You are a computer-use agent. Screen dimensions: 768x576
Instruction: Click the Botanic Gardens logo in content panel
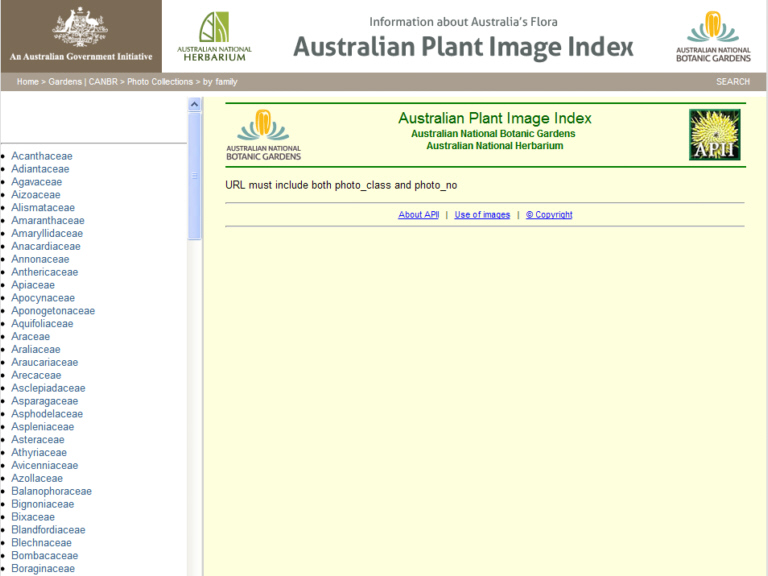[x=264, y=135]
